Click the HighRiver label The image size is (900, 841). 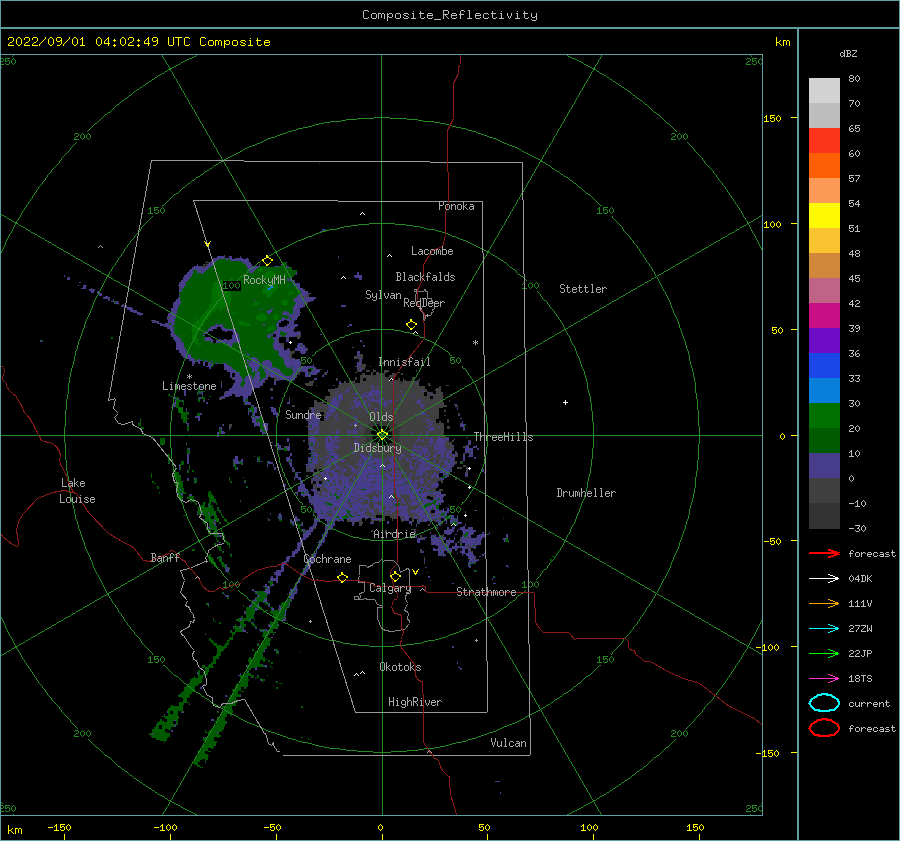pyautogui.click(x=414, y=702)
